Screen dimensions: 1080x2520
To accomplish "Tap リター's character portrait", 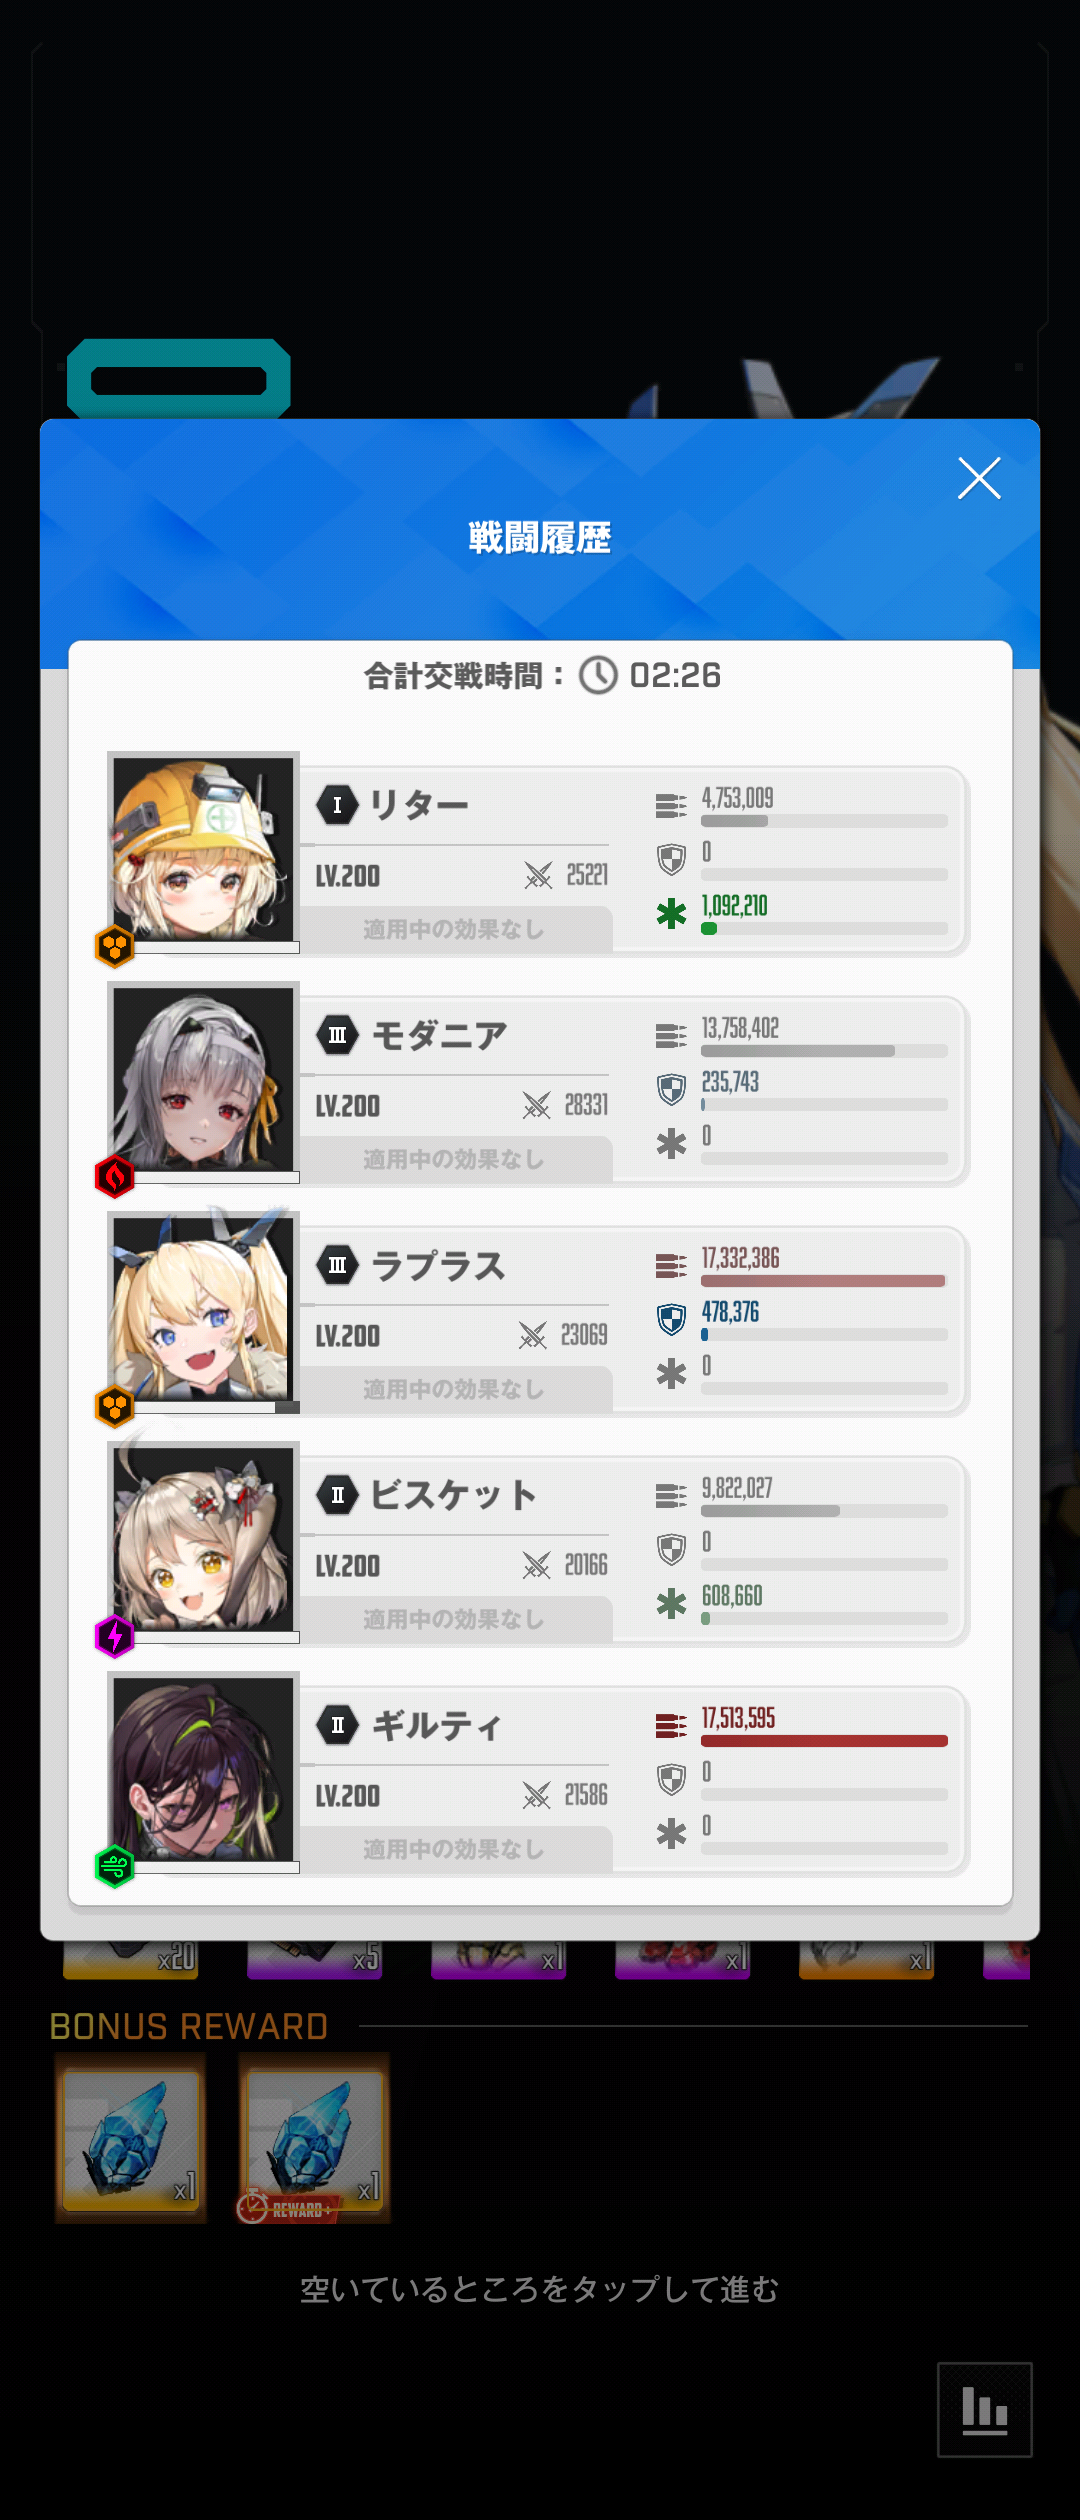I will pyautogui.click(x=203, y=848).
